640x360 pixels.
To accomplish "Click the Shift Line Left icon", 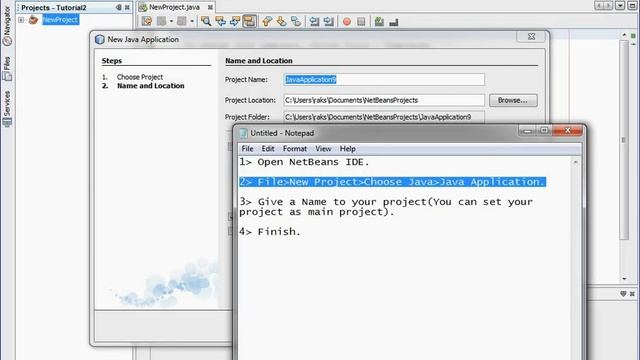I will coord(314,21).
